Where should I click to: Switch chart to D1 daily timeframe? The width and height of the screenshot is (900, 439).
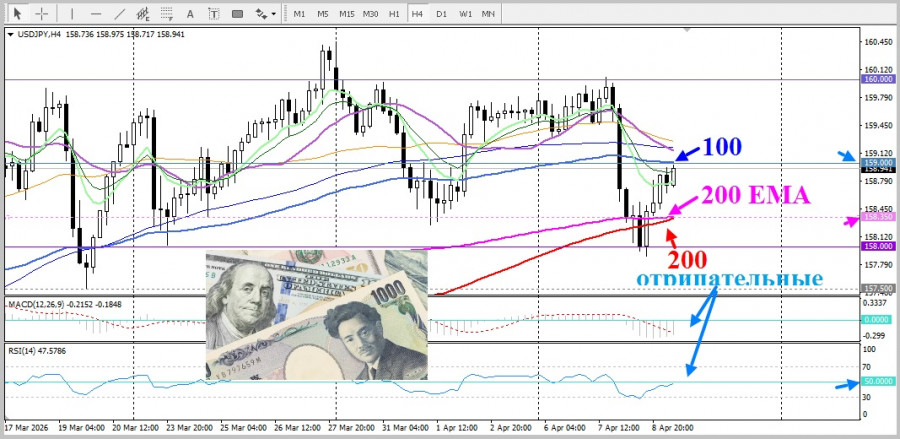tap(441, 13)
